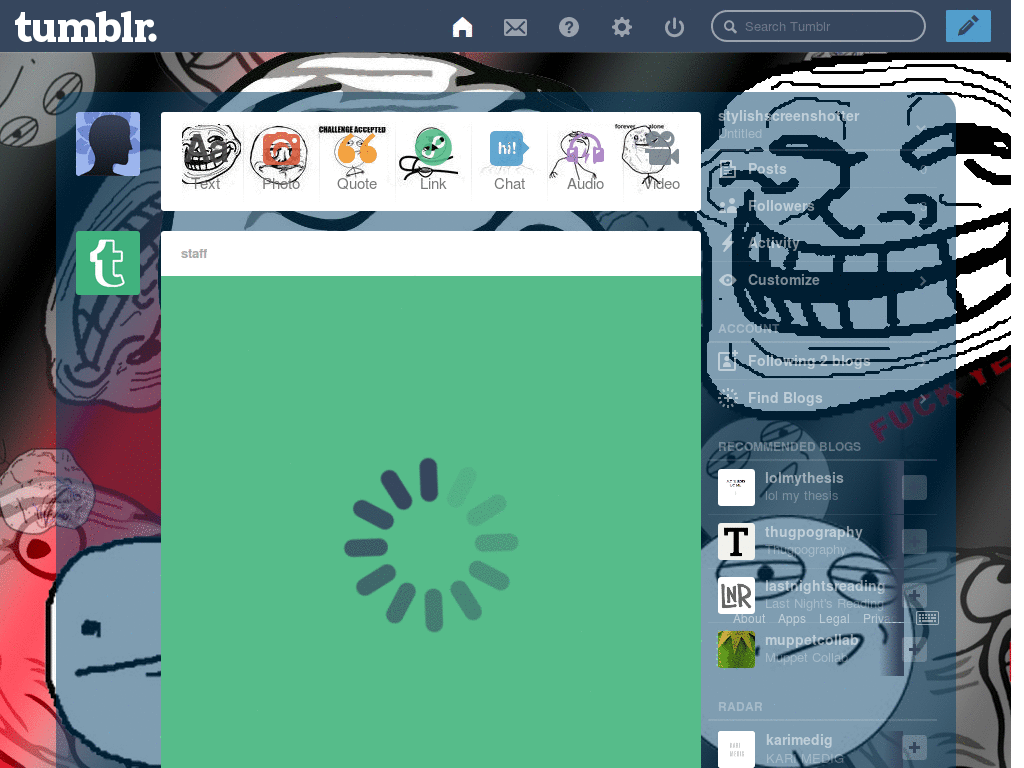This screenshot has width=1024, height=768.
Task: Click the Legal footer link
Action: point(834,618)
